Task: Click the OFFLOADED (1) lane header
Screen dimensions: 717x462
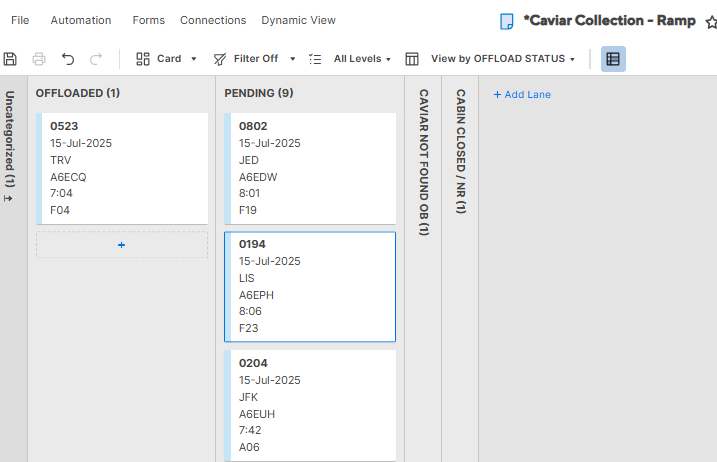Action: (78, 93)
